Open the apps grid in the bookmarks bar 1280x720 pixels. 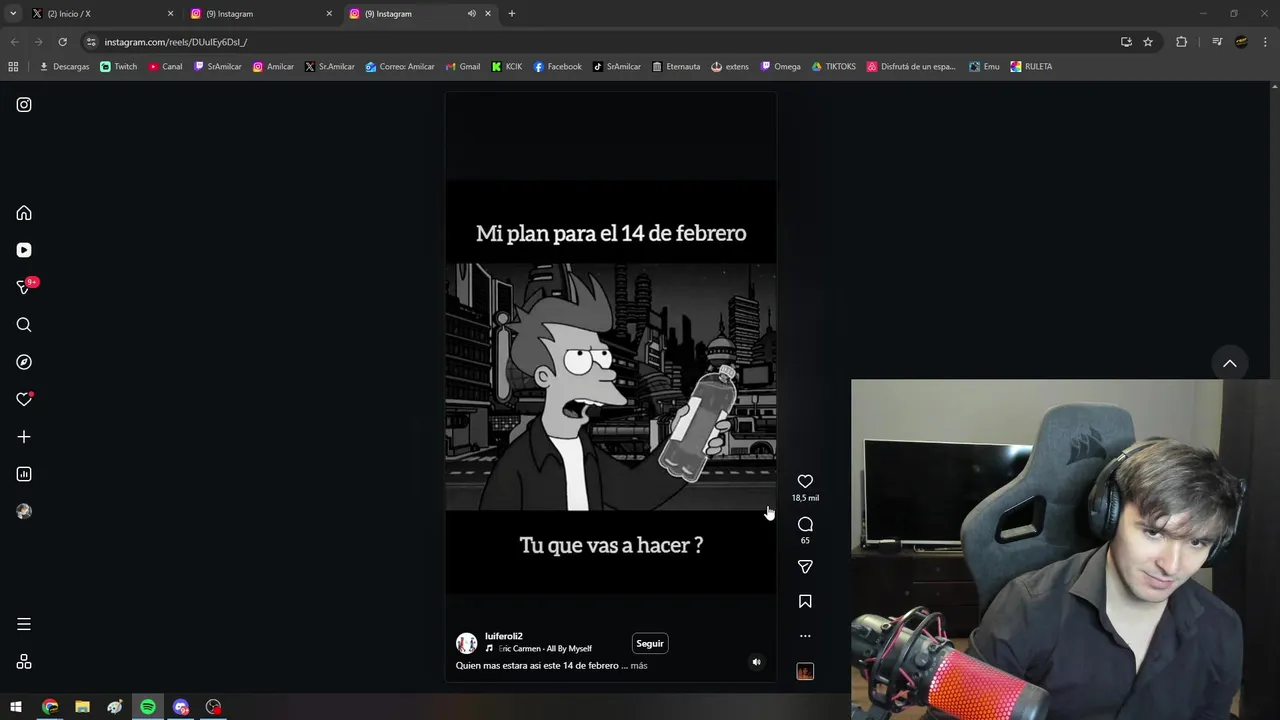click(13, 67)
